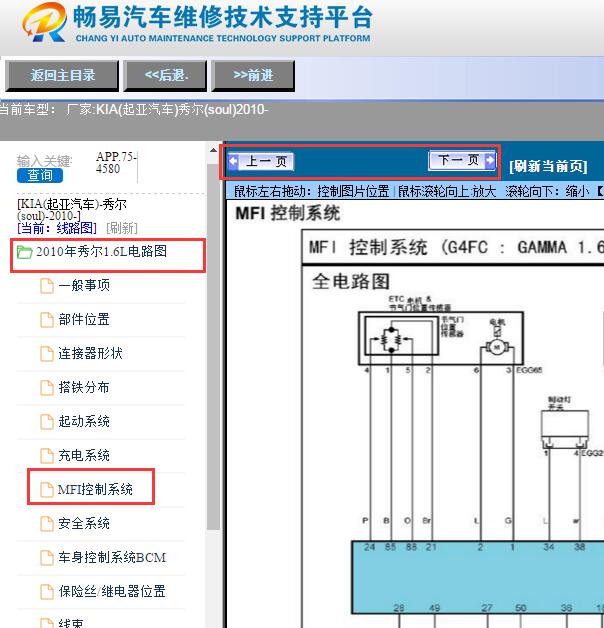
Task: Click the page icon beside 充电系统
Action: tap(47, 456)
